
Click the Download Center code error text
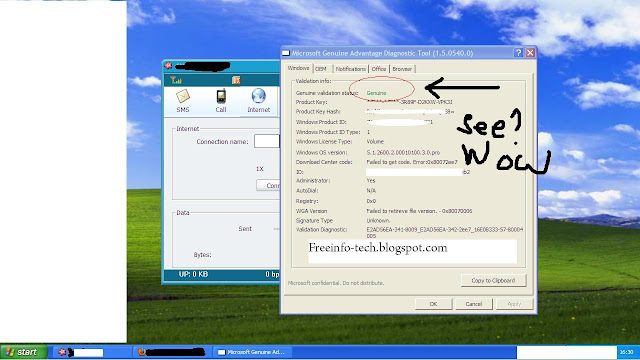tap(412, 162)
